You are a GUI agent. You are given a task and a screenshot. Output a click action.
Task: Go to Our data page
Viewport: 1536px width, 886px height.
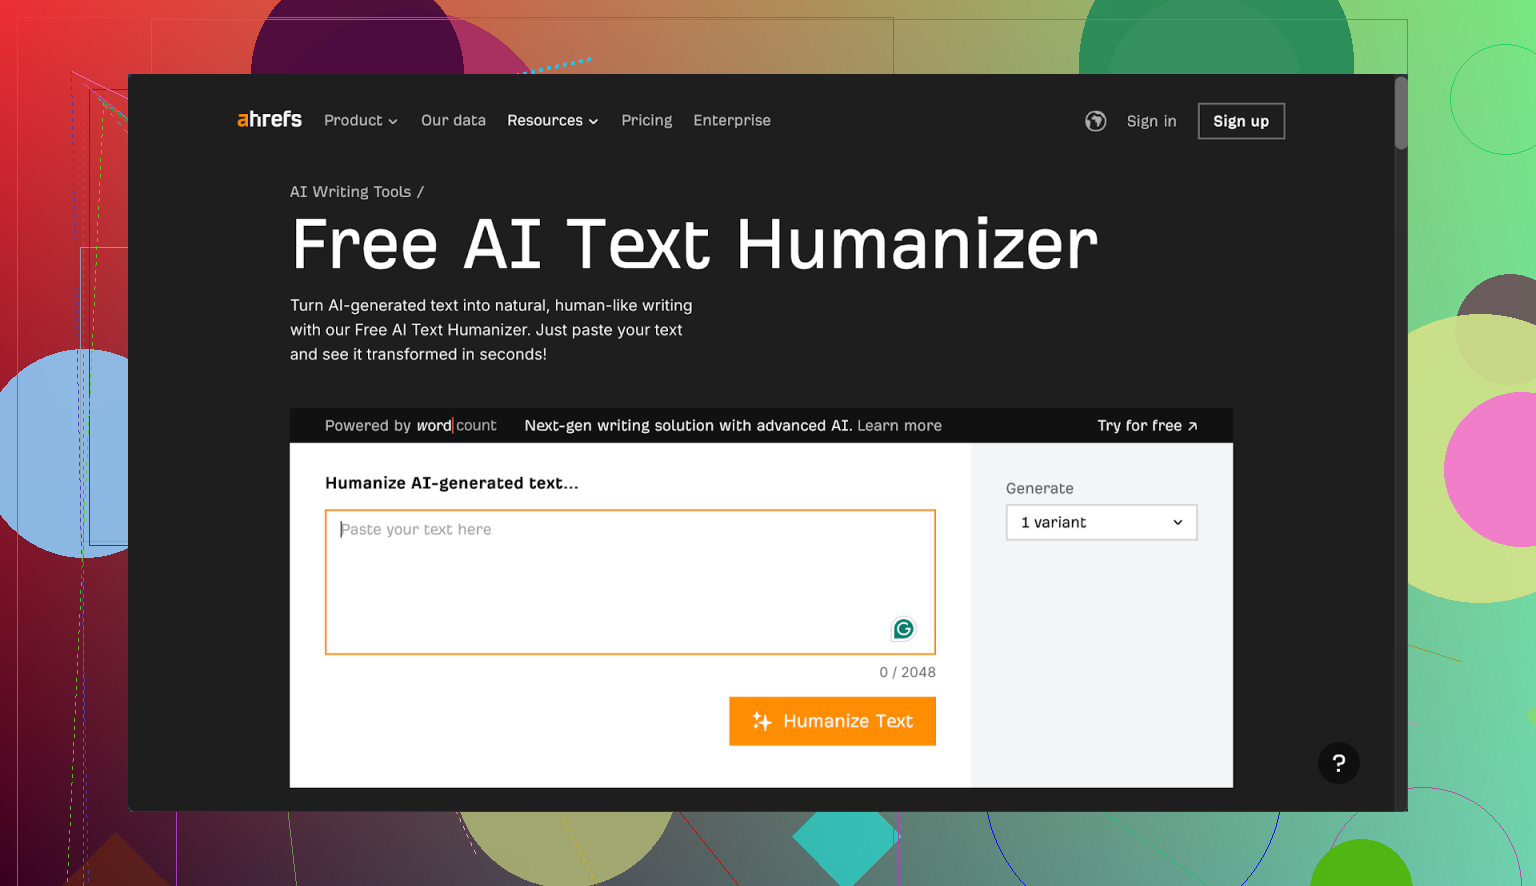pyautogui.click(x=453, y=121)
